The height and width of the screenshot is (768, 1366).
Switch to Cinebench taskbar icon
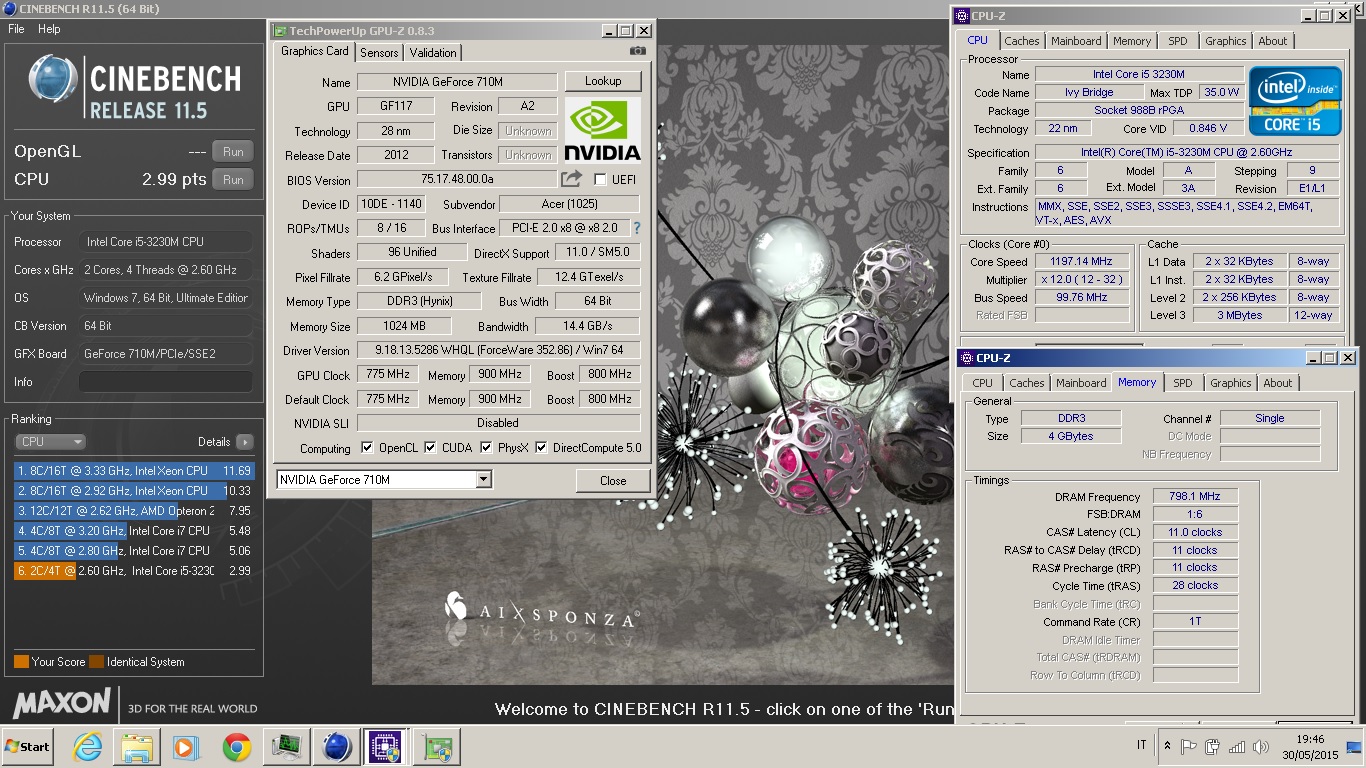337,747
